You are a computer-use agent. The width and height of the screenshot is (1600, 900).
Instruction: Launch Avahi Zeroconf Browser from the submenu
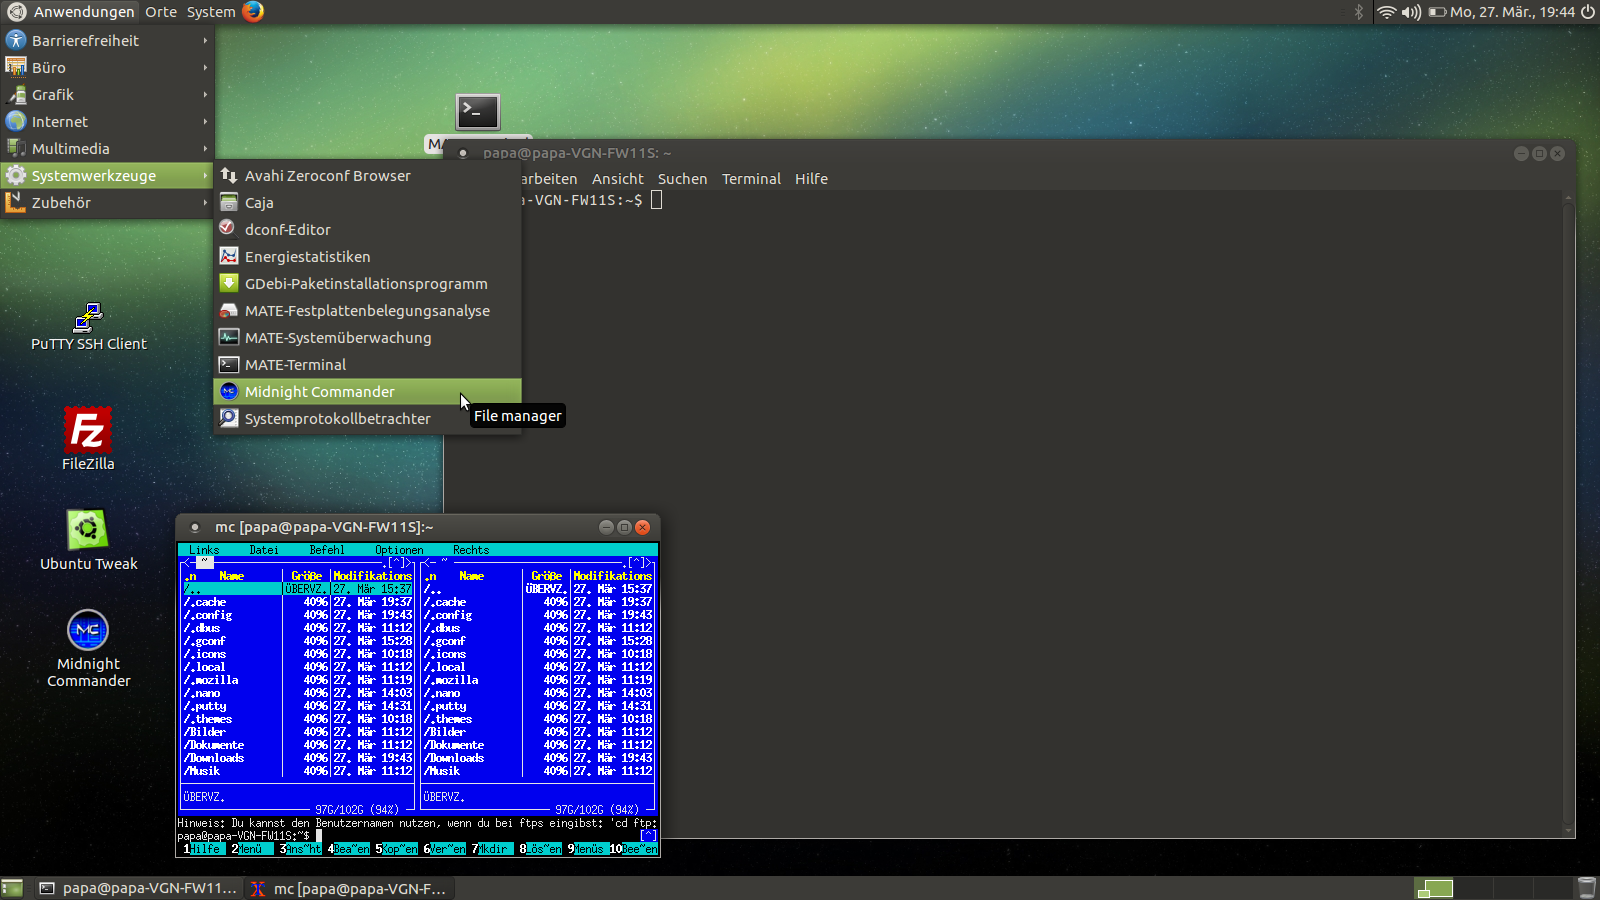pyautogui.click(x=368, y=175)
